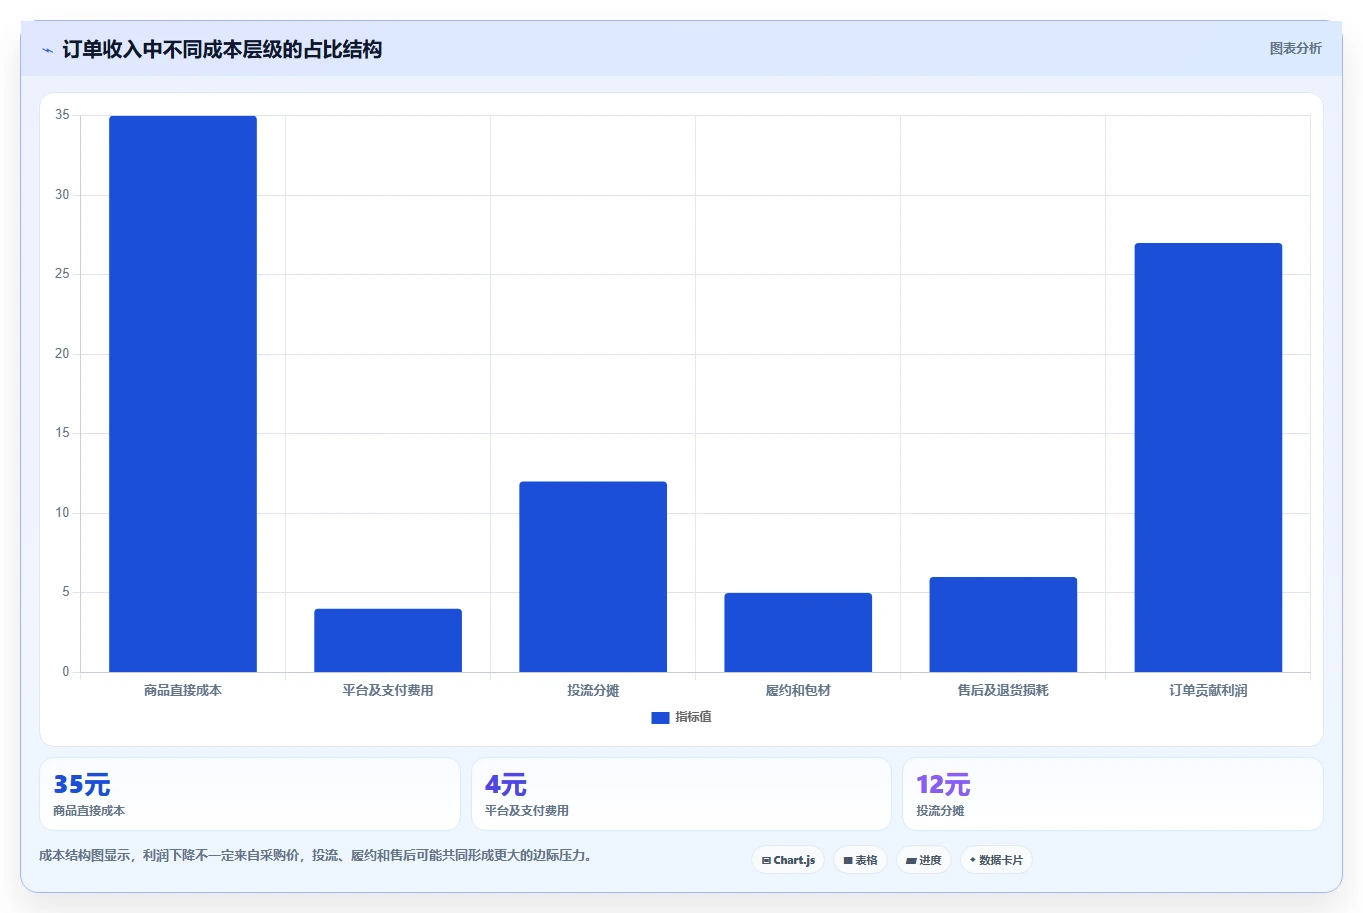Select the 平台及支付费用 bar
Screen dimensions: 1363x913
(388, 640)
